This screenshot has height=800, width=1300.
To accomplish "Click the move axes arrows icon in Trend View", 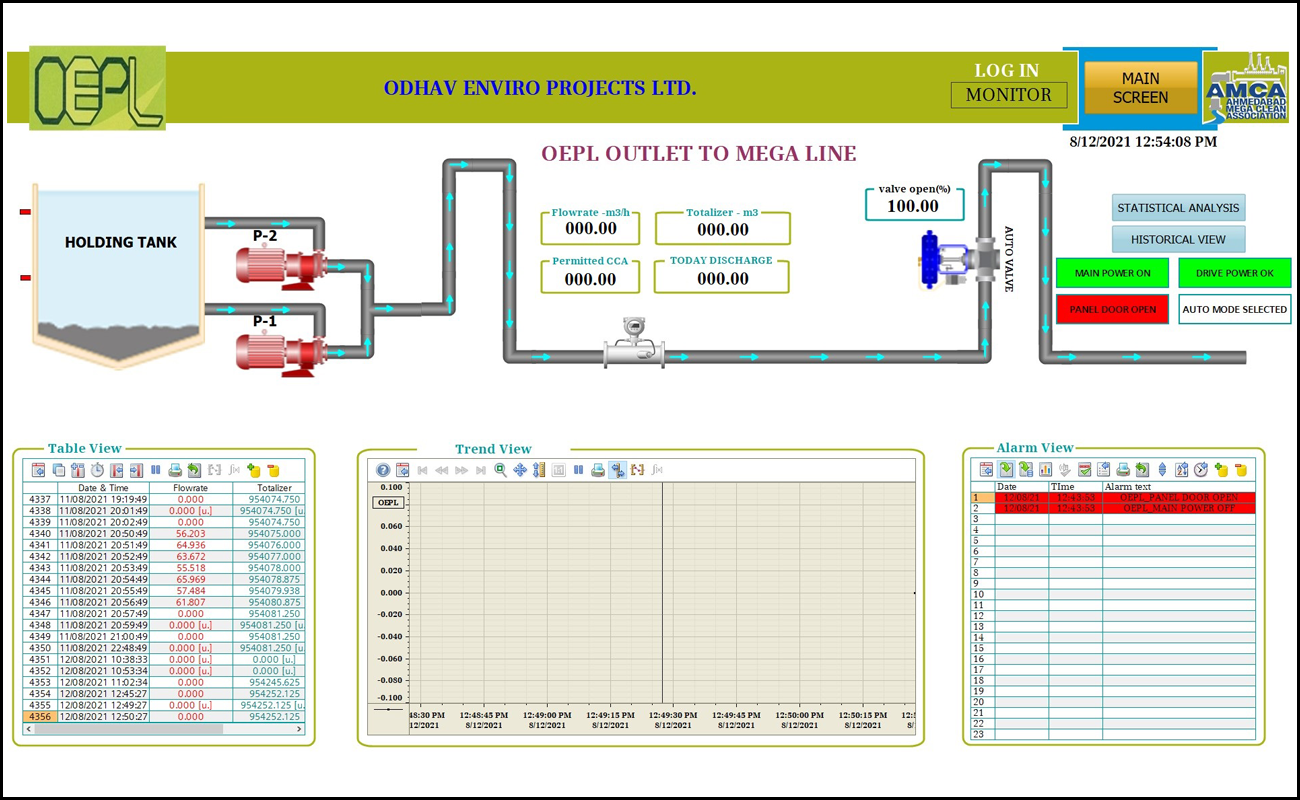I will click(520, 470).
